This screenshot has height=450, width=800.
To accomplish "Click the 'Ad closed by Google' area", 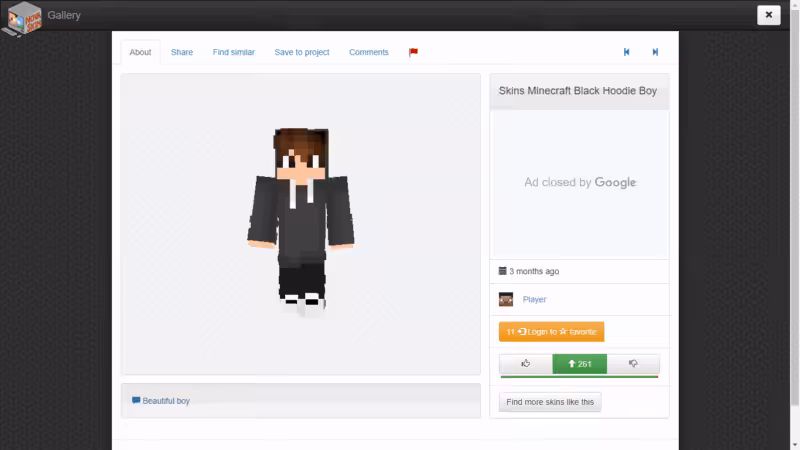I will point(580,183).
